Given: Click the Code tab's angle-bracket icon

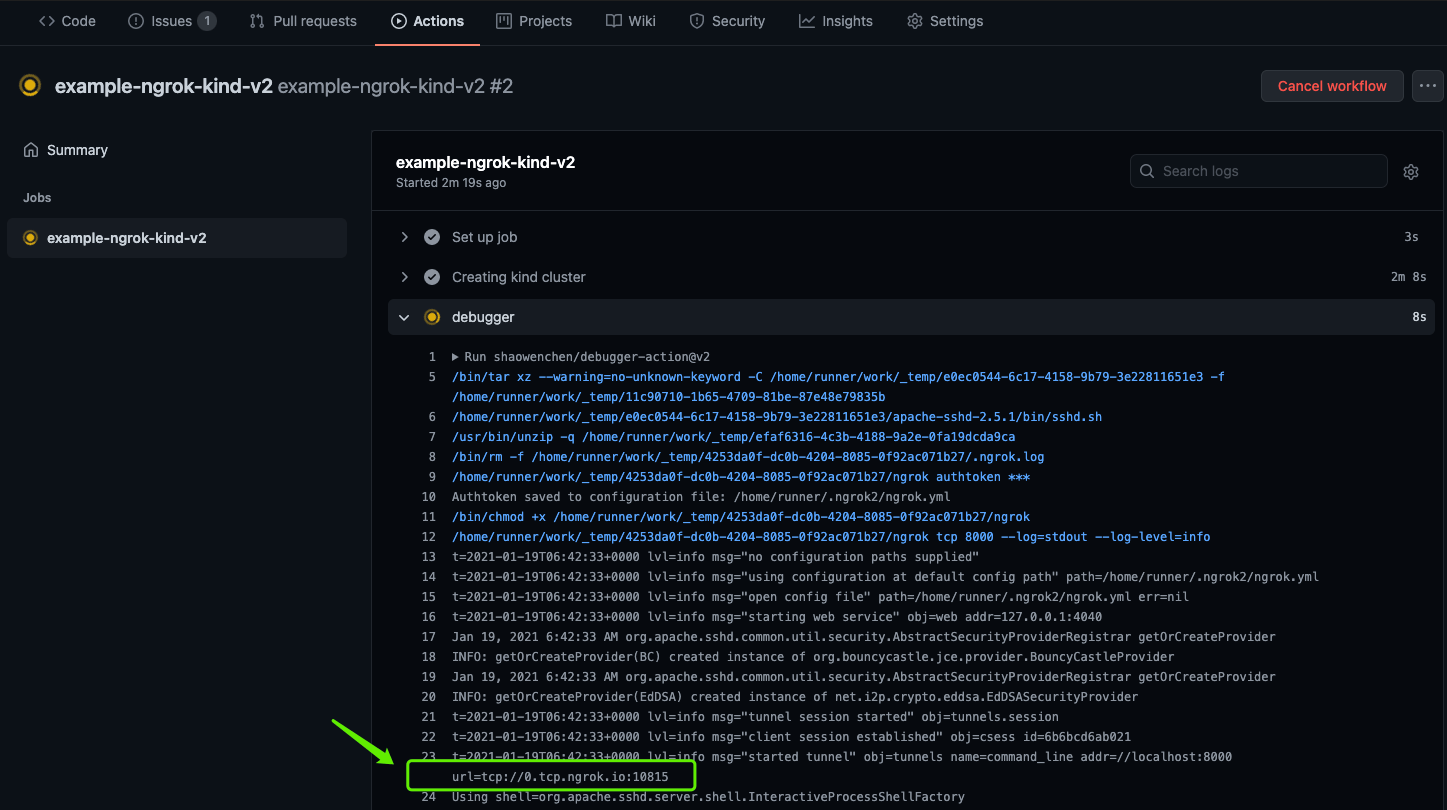Looking at the screenshot, I should [47, 21].
